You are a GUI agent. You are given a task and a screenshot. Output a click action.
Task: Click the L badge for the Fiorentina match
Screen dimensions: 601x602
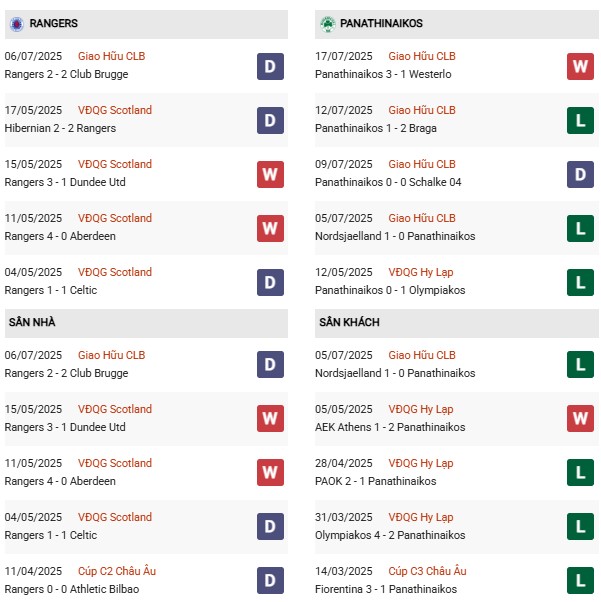(580, 581)
